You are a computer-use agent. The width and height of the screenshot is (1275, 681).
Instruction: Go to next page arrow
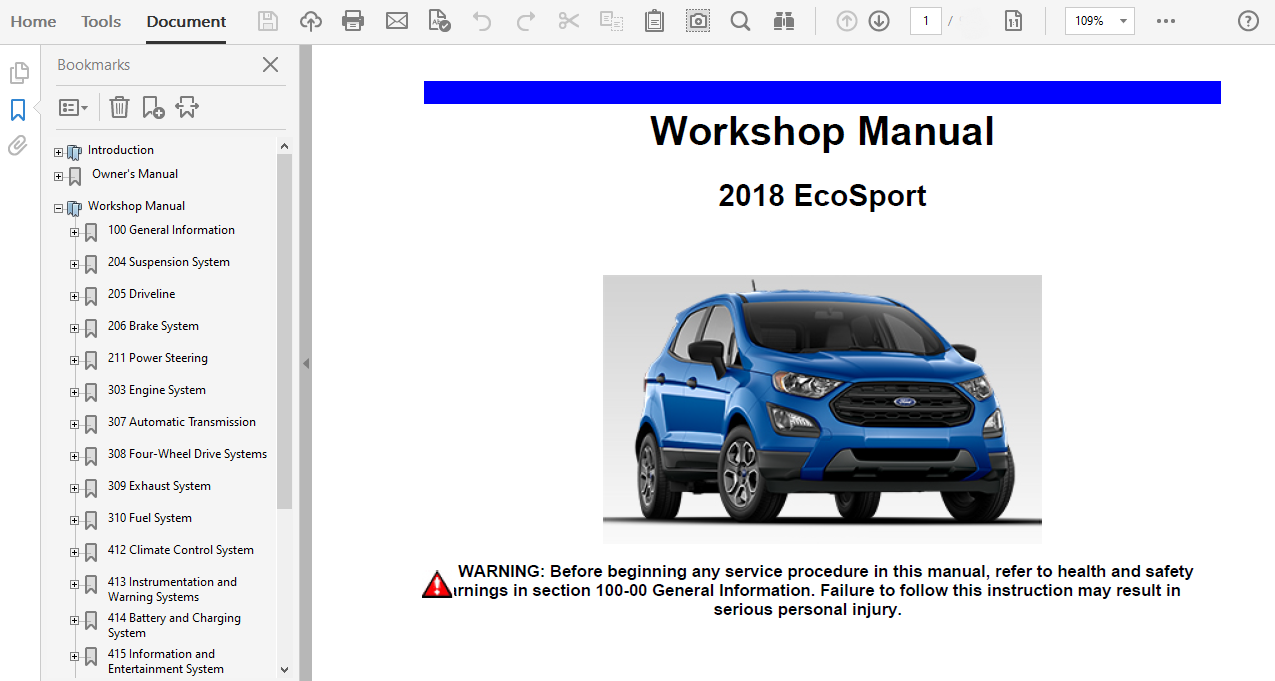(879, 21)
